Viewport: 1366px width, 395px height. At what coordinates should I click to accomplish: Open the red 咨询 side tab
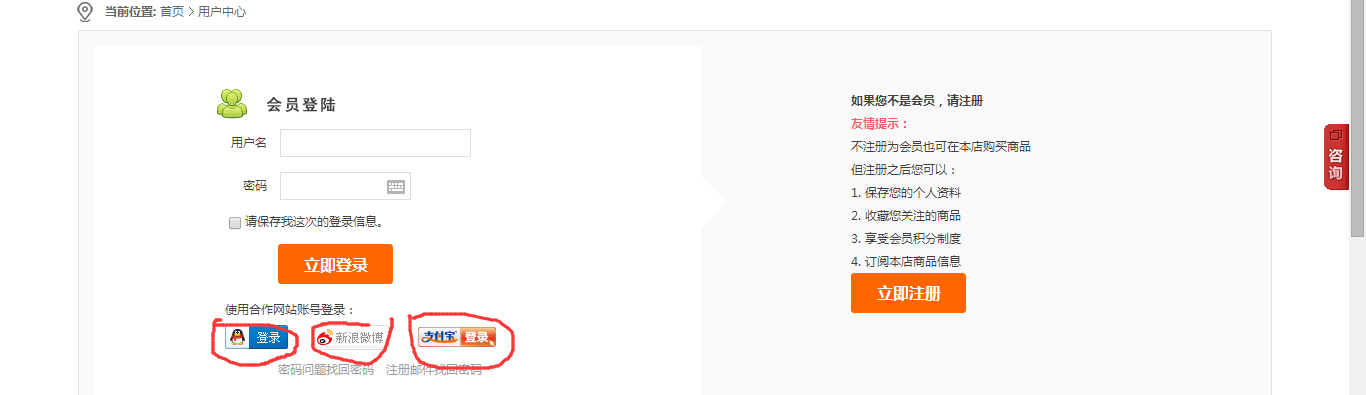[x=1335, y=157]
